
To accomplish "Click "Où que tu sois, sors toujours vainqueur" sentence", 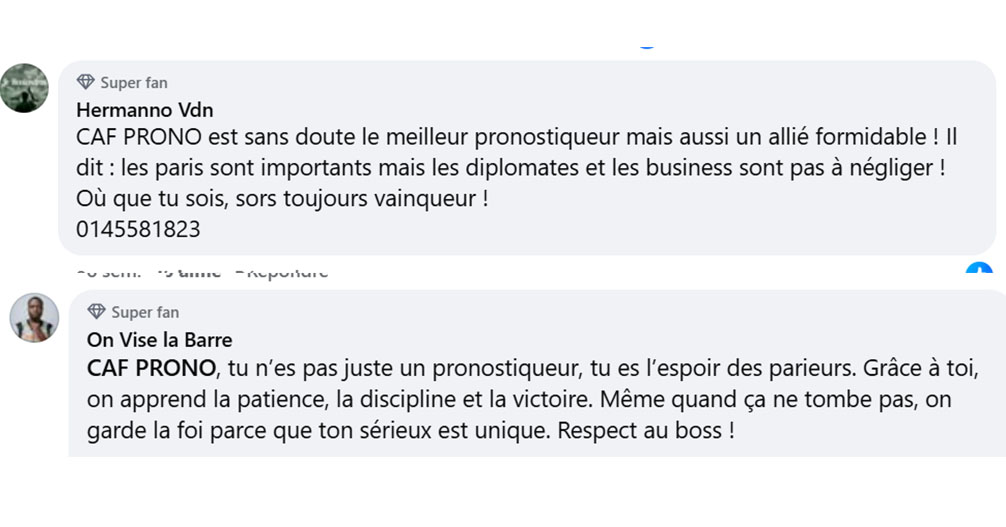I will coord(280,199).
